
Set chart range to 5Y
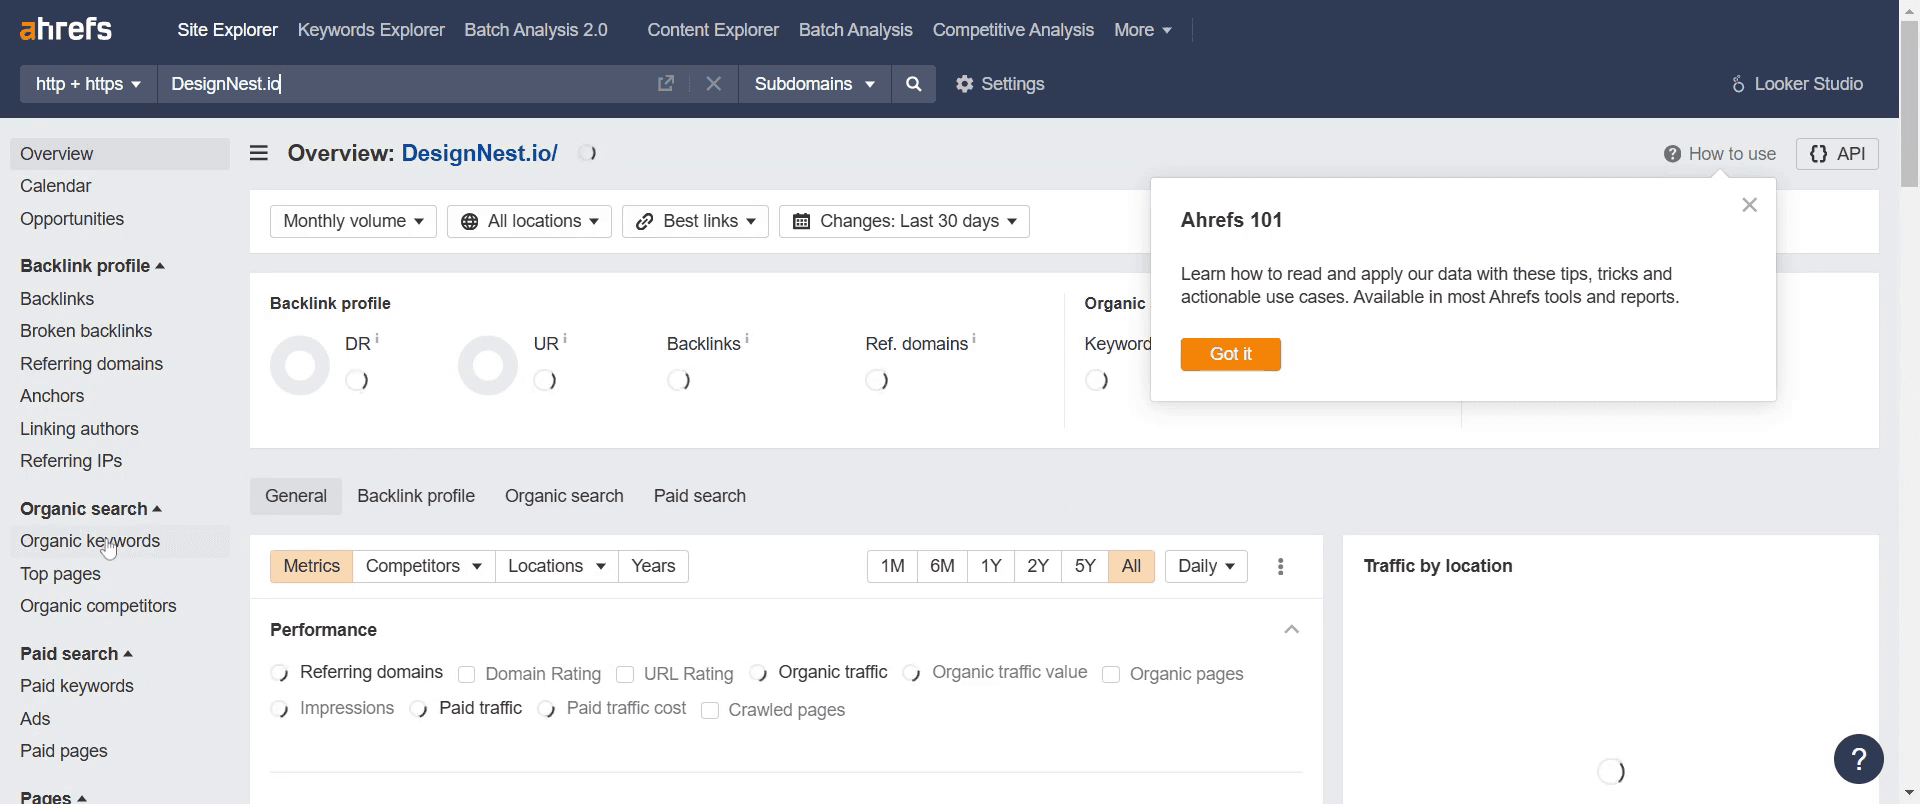1085,566
